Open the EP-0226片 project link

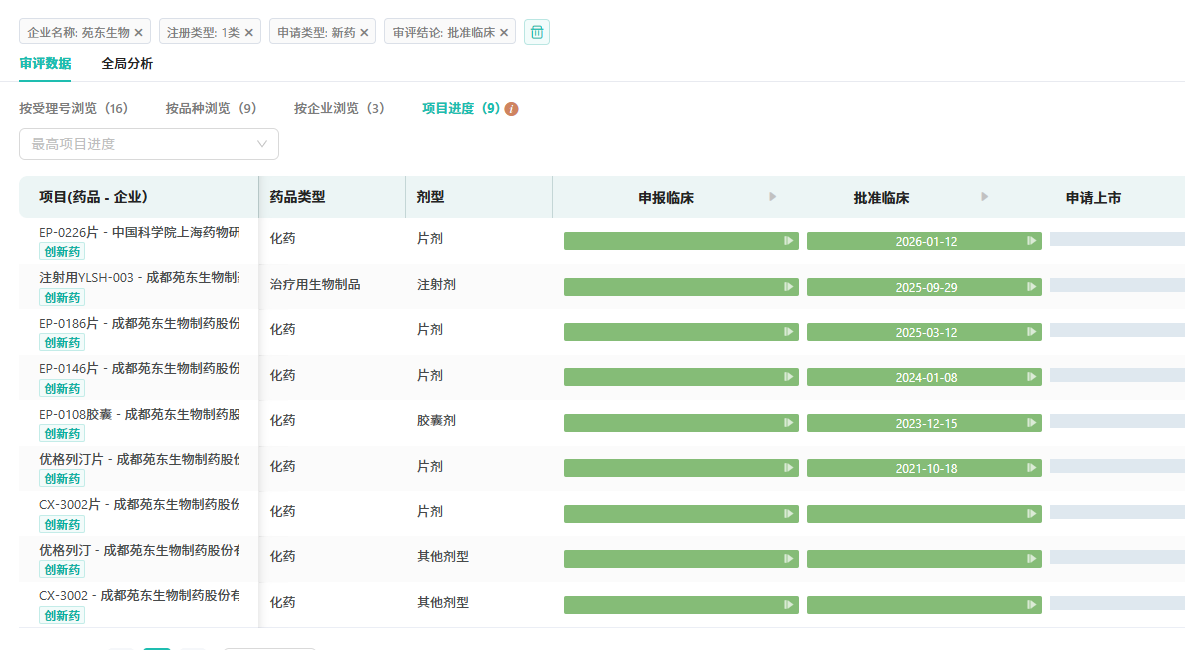(139, 232)
